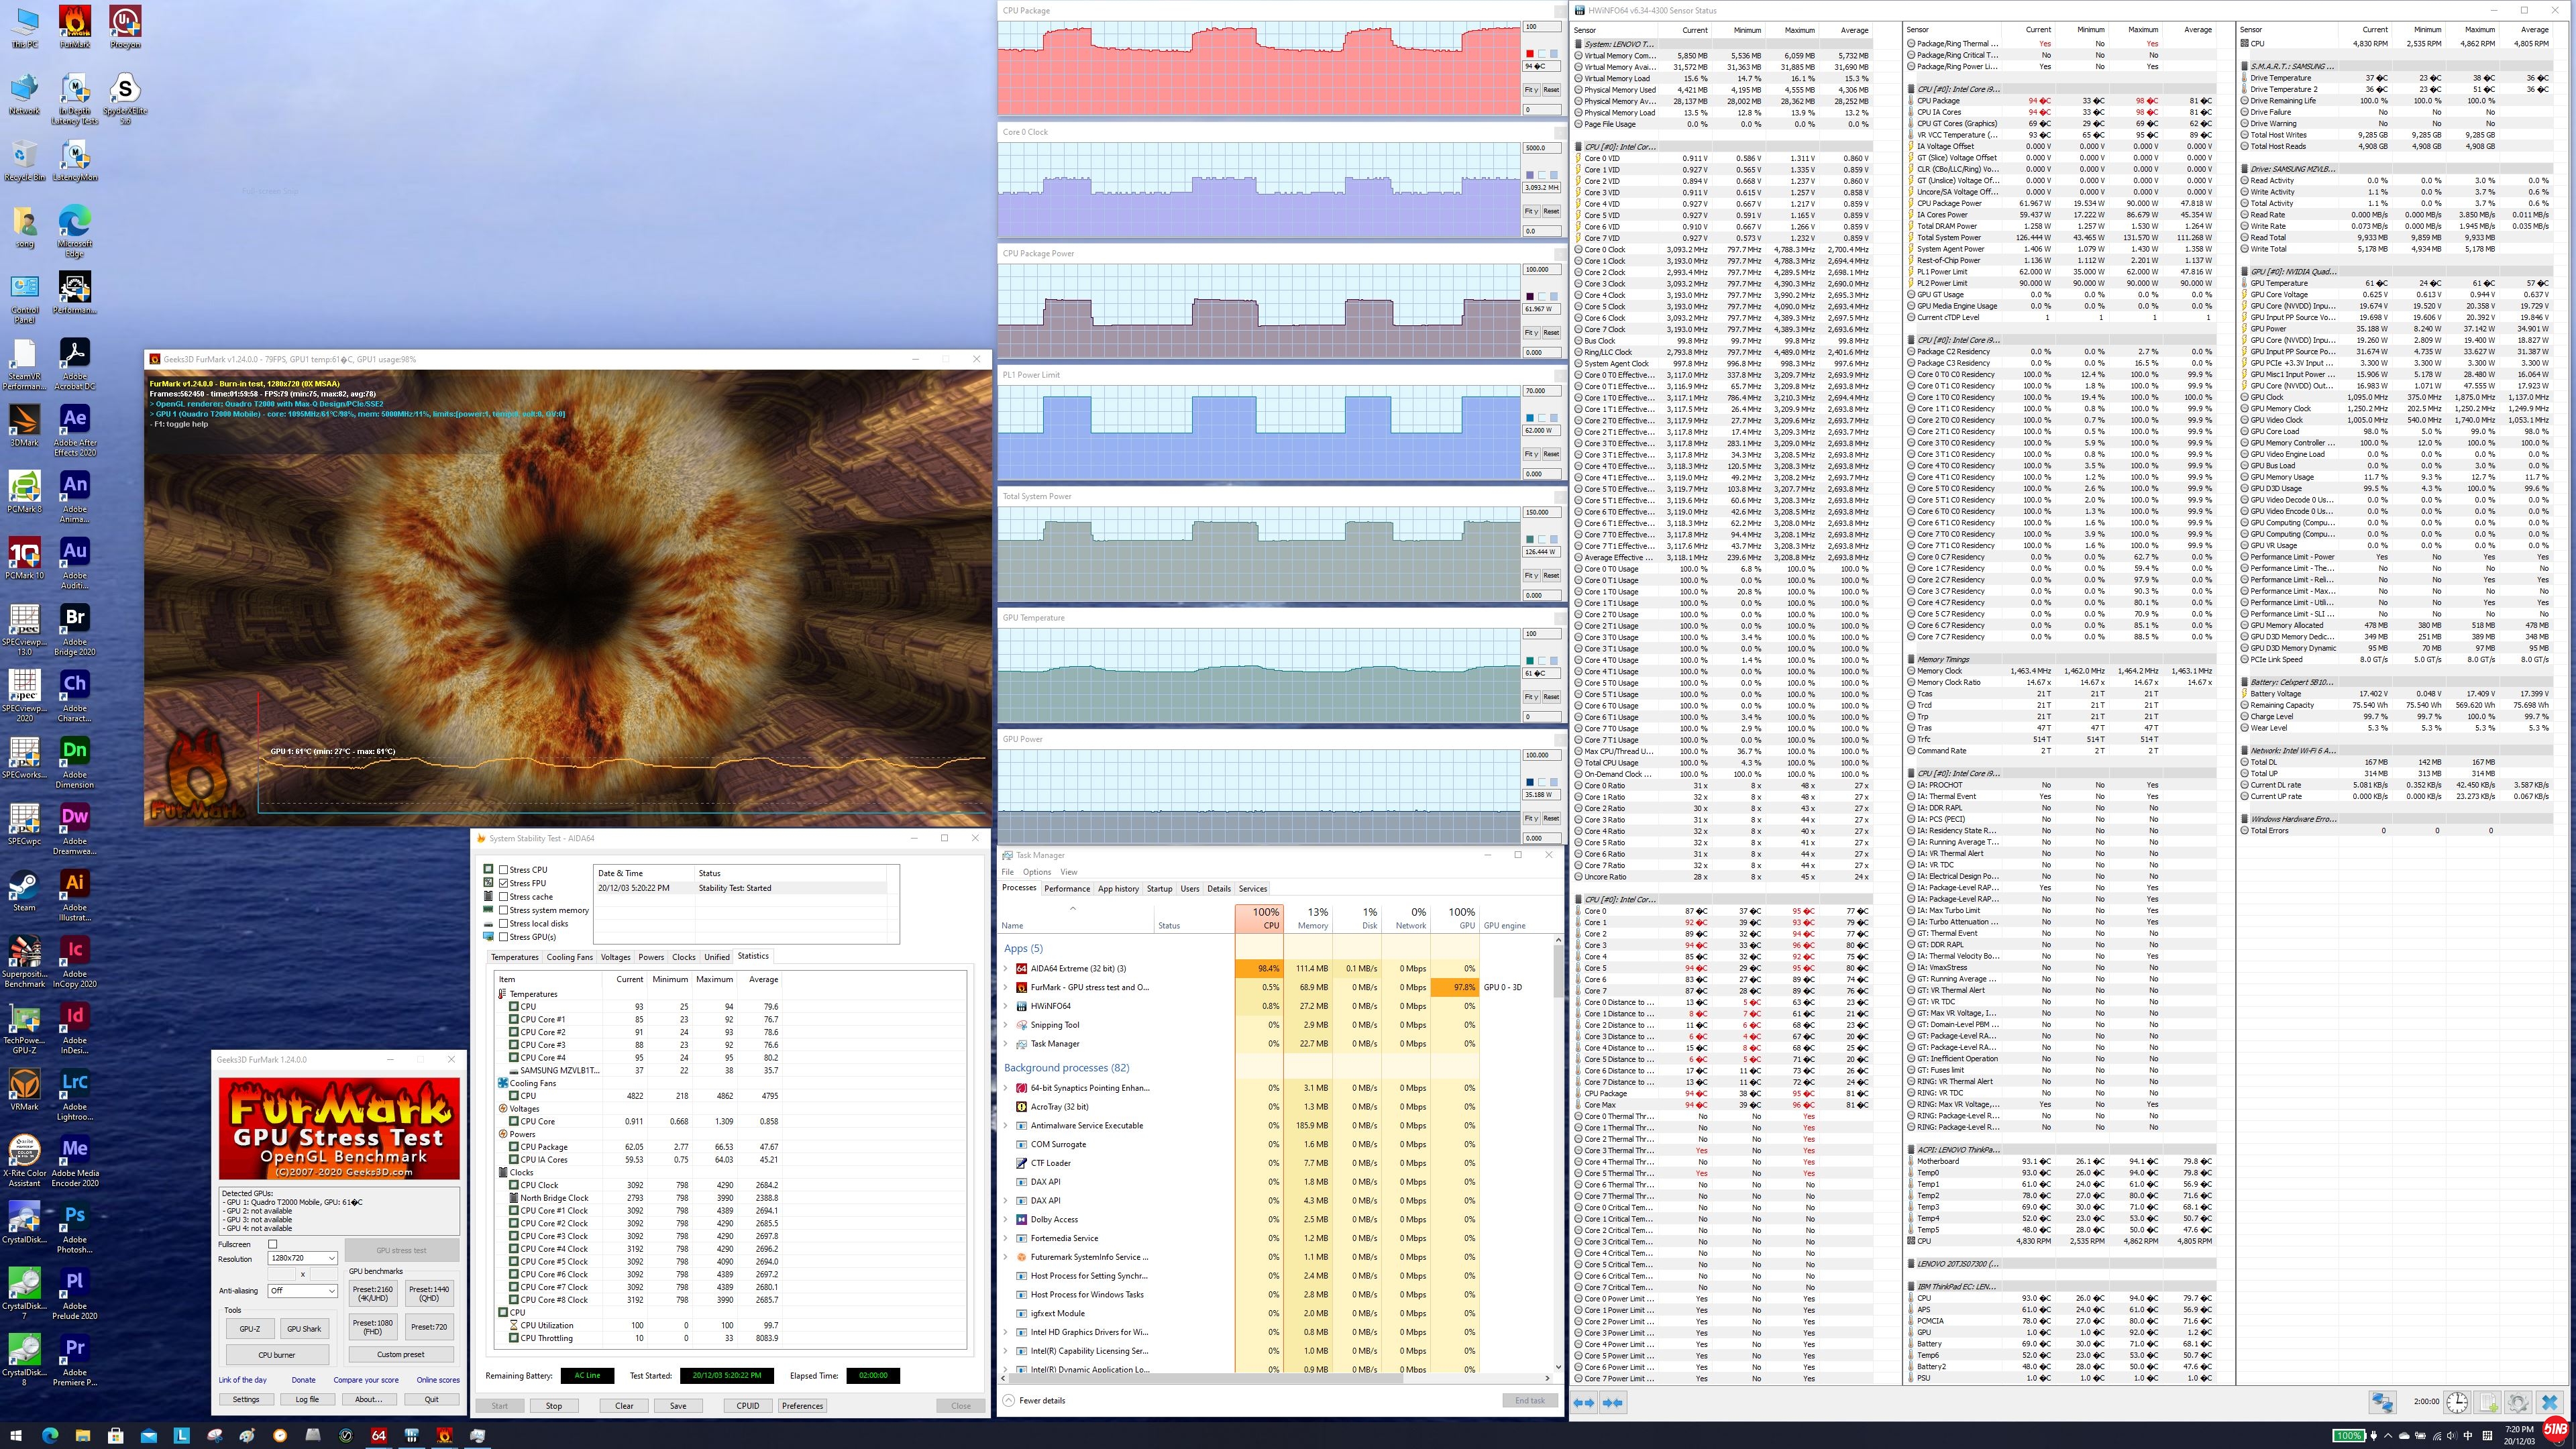This screenshot has width=2576, height=1449.
Task: Enable Stress CPU checkbox in AIDA64
Action: pos(504,870)
